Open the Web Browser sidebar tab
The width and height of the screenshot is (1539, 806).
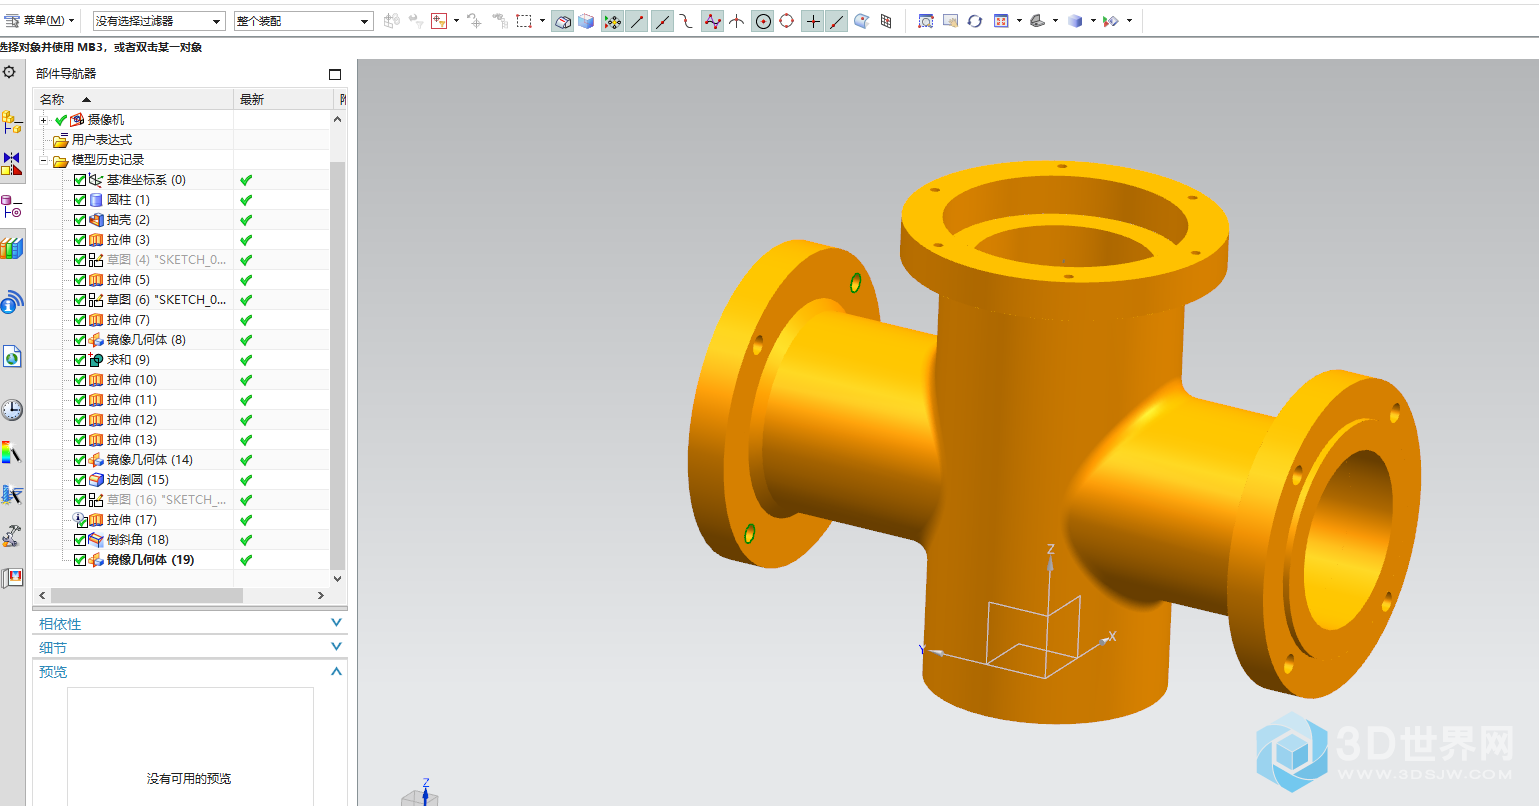tap(12, 356)
